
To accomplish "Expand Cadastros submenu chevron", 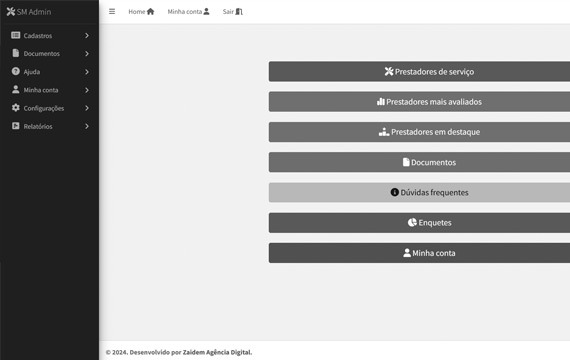I will pos(87,36).
